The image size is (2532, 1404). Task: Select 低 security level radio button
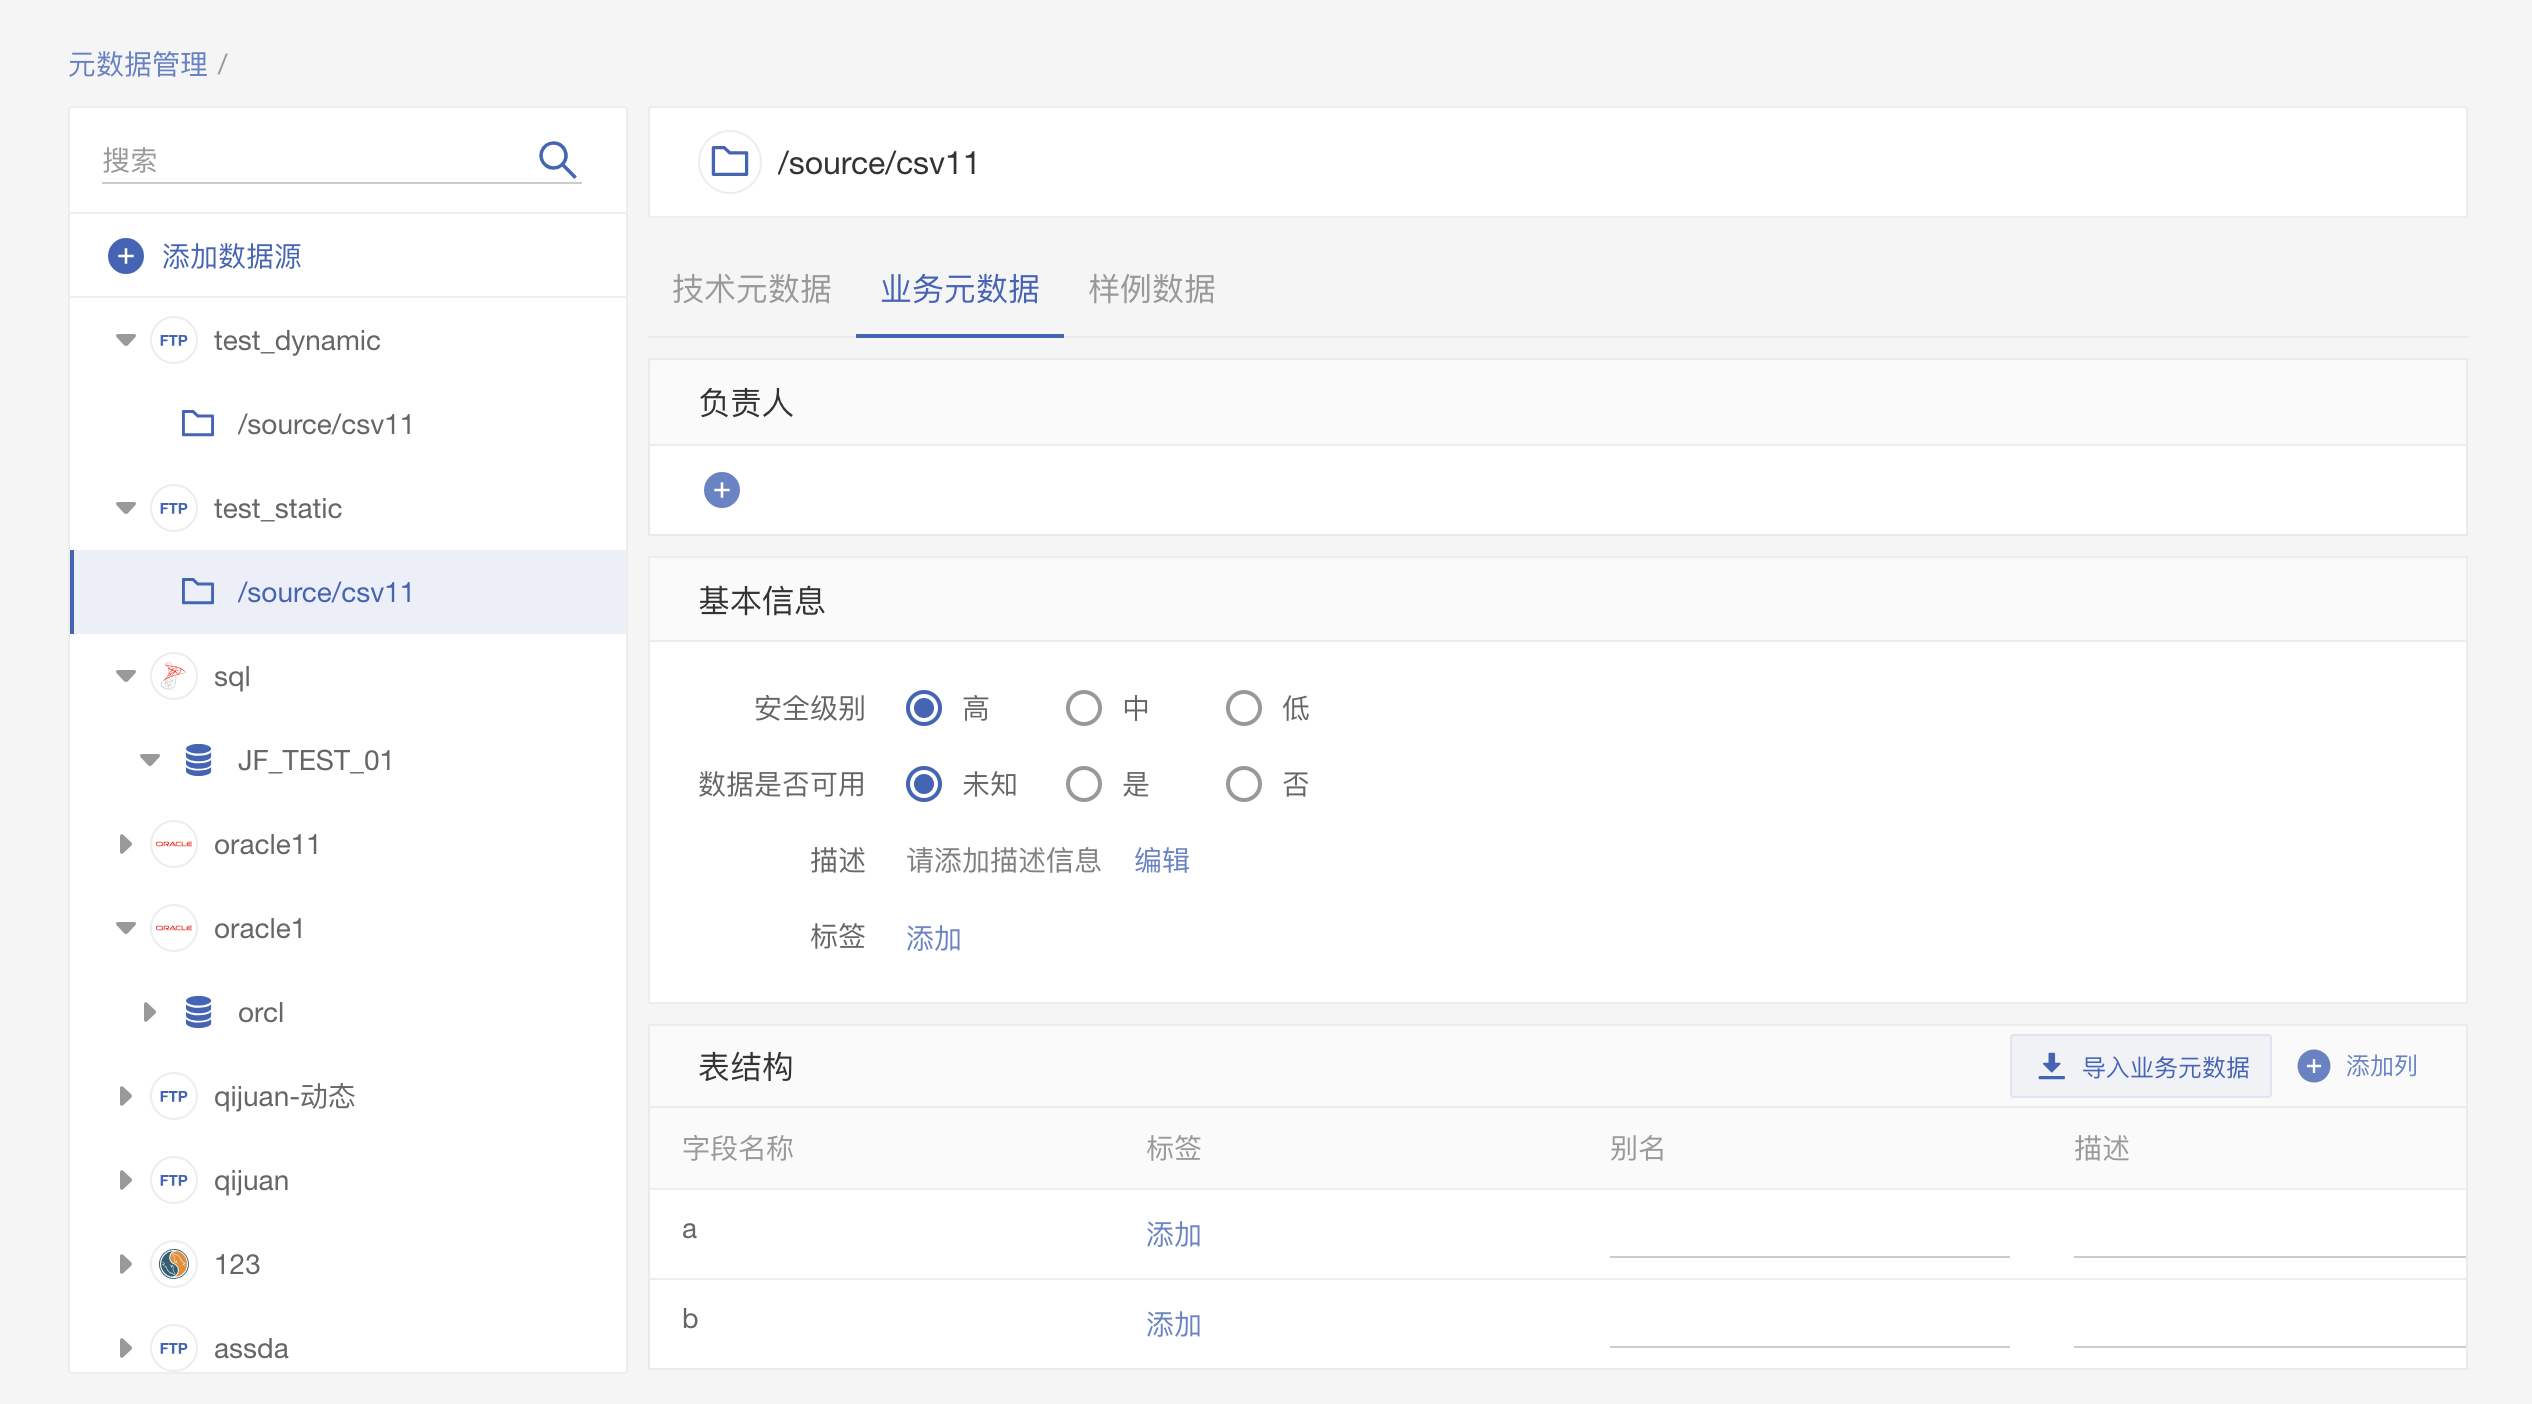click(x=1243, y=708)
